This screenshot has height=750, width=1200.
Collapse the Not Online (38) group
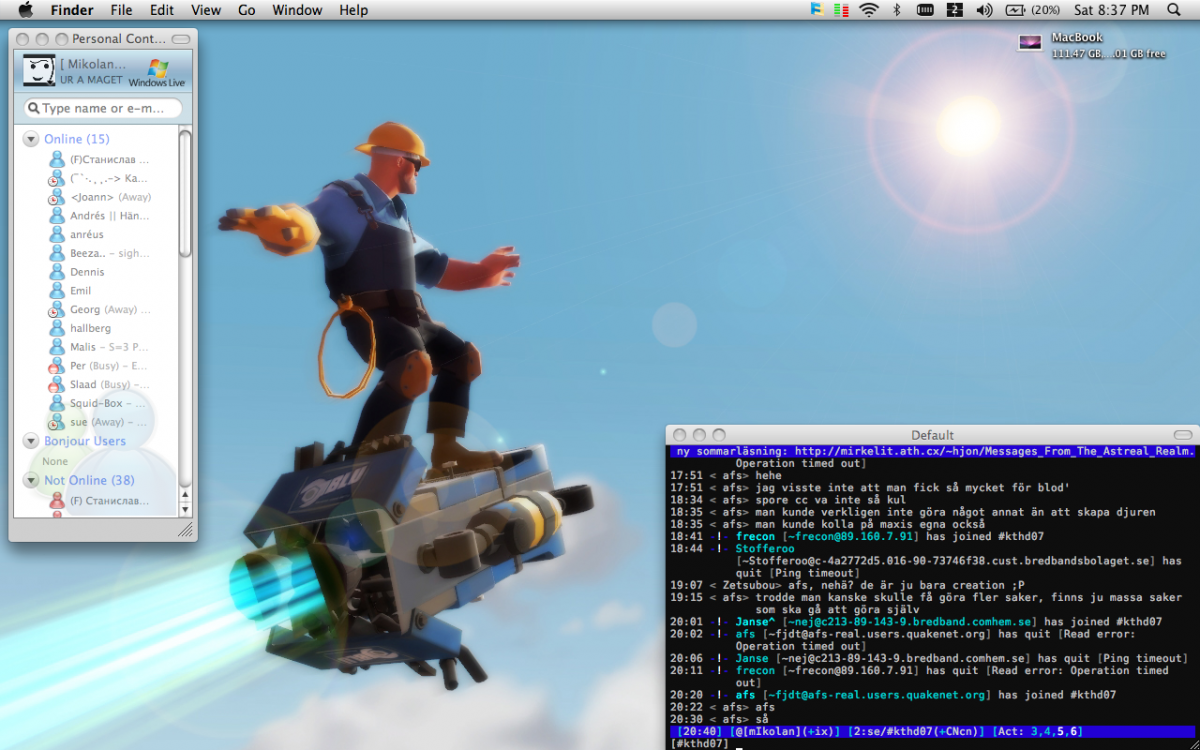[x=31, y=481]
